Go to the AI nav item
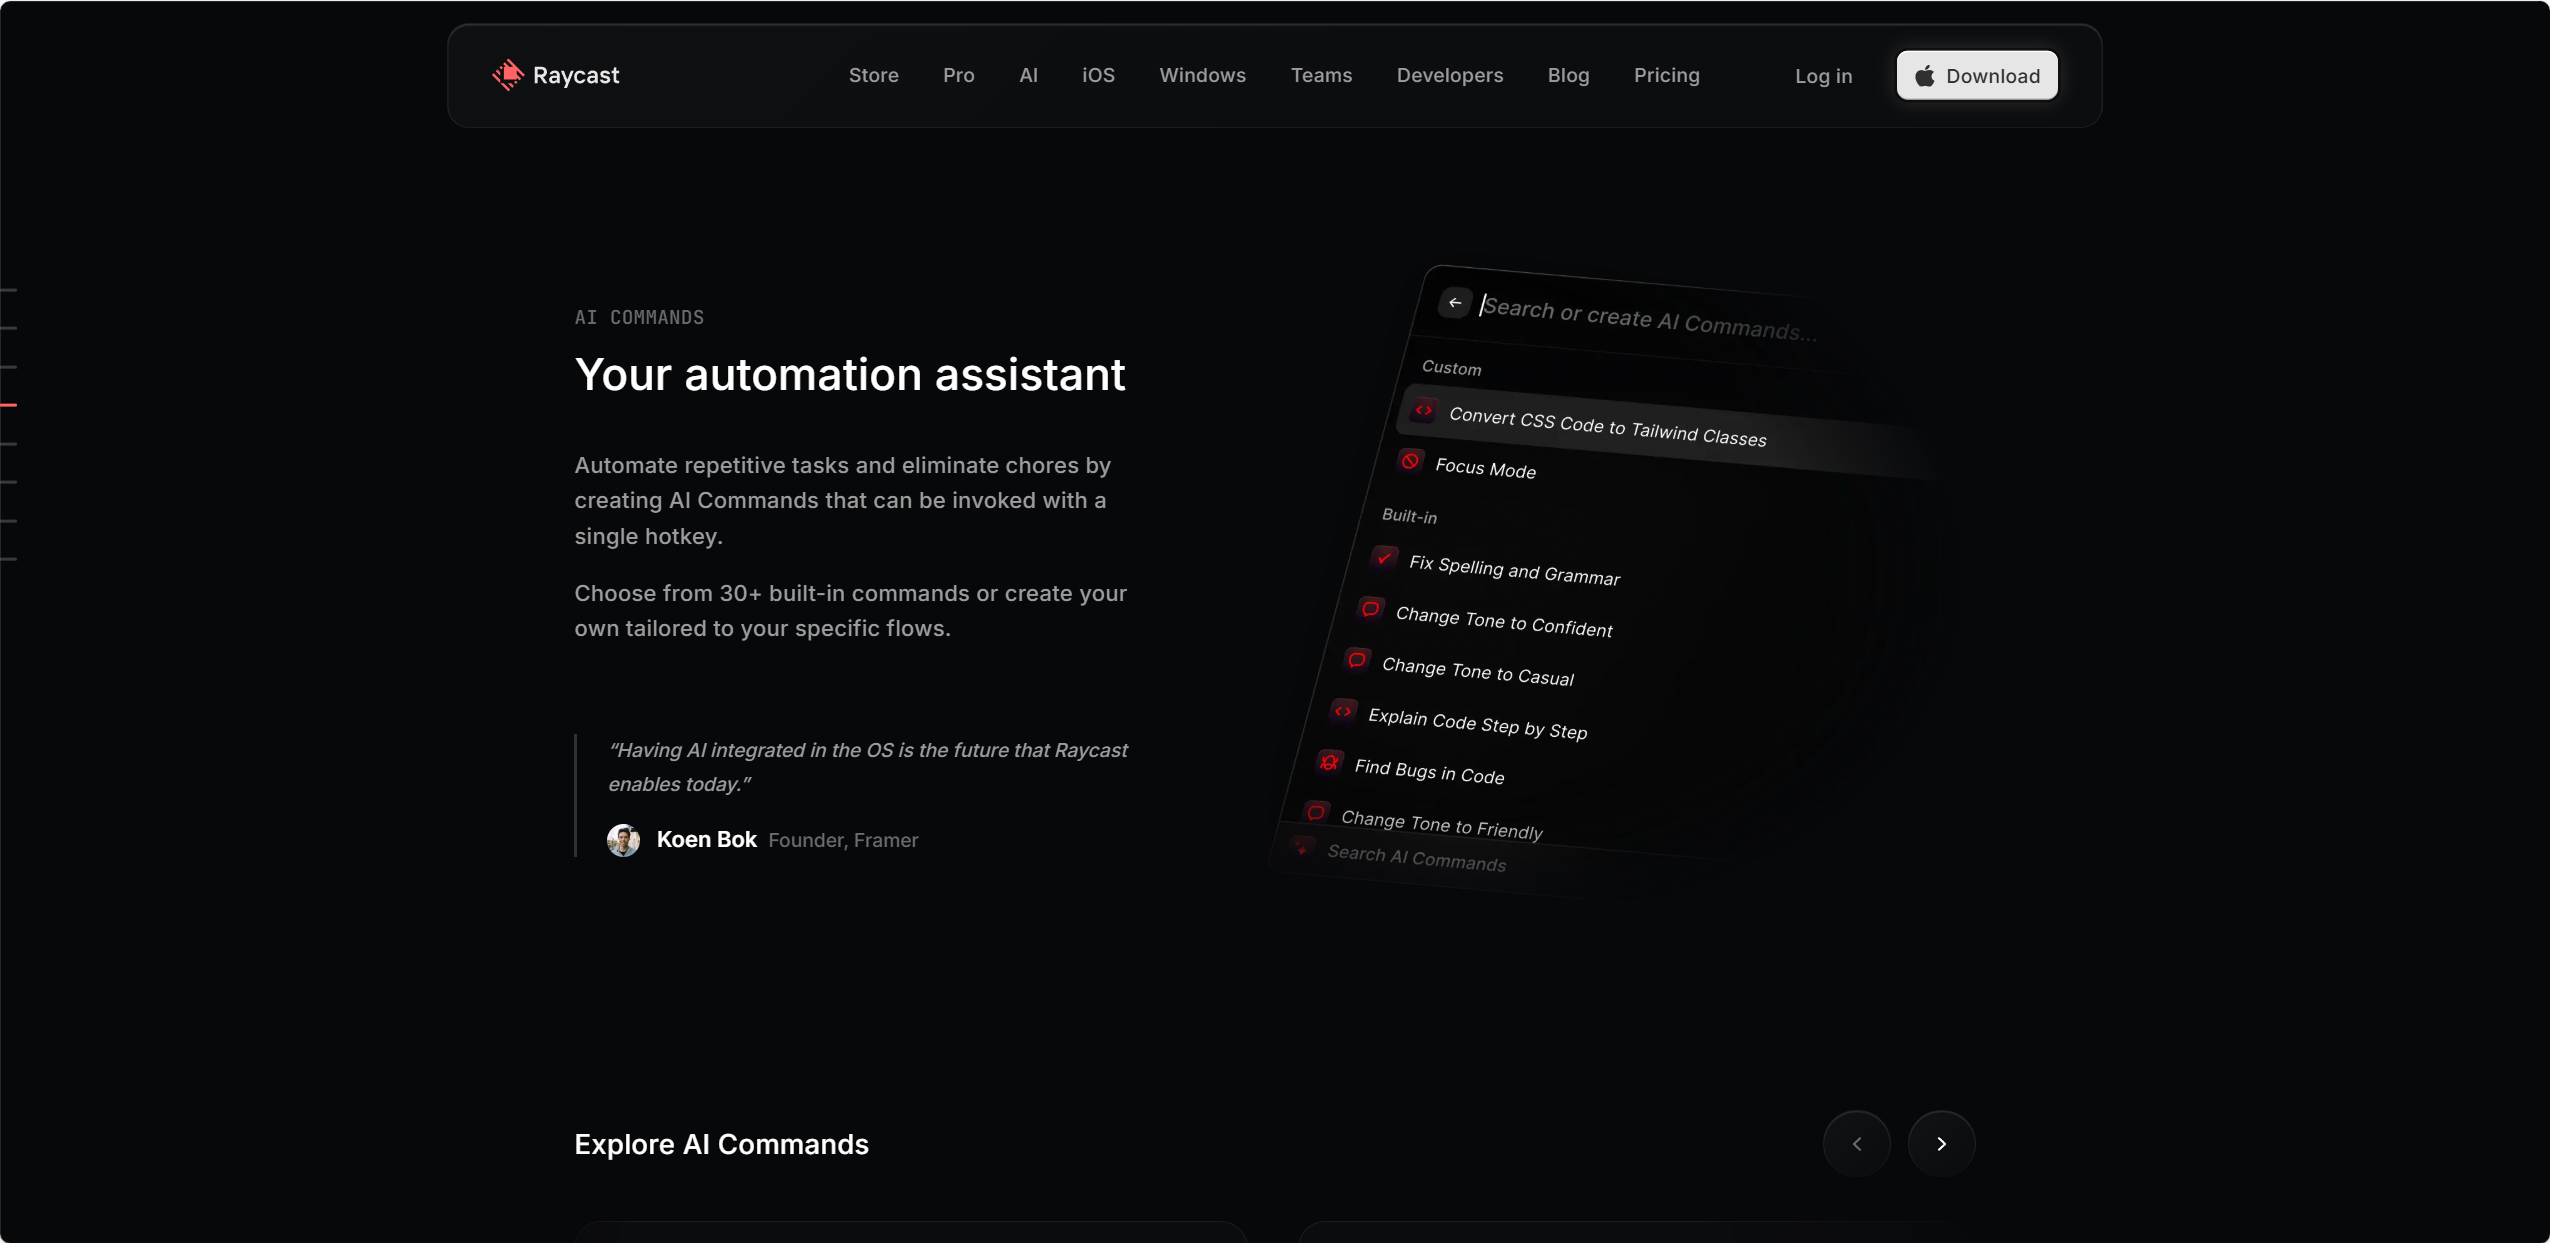The image size is (2550, 1243). point(1028,75)
